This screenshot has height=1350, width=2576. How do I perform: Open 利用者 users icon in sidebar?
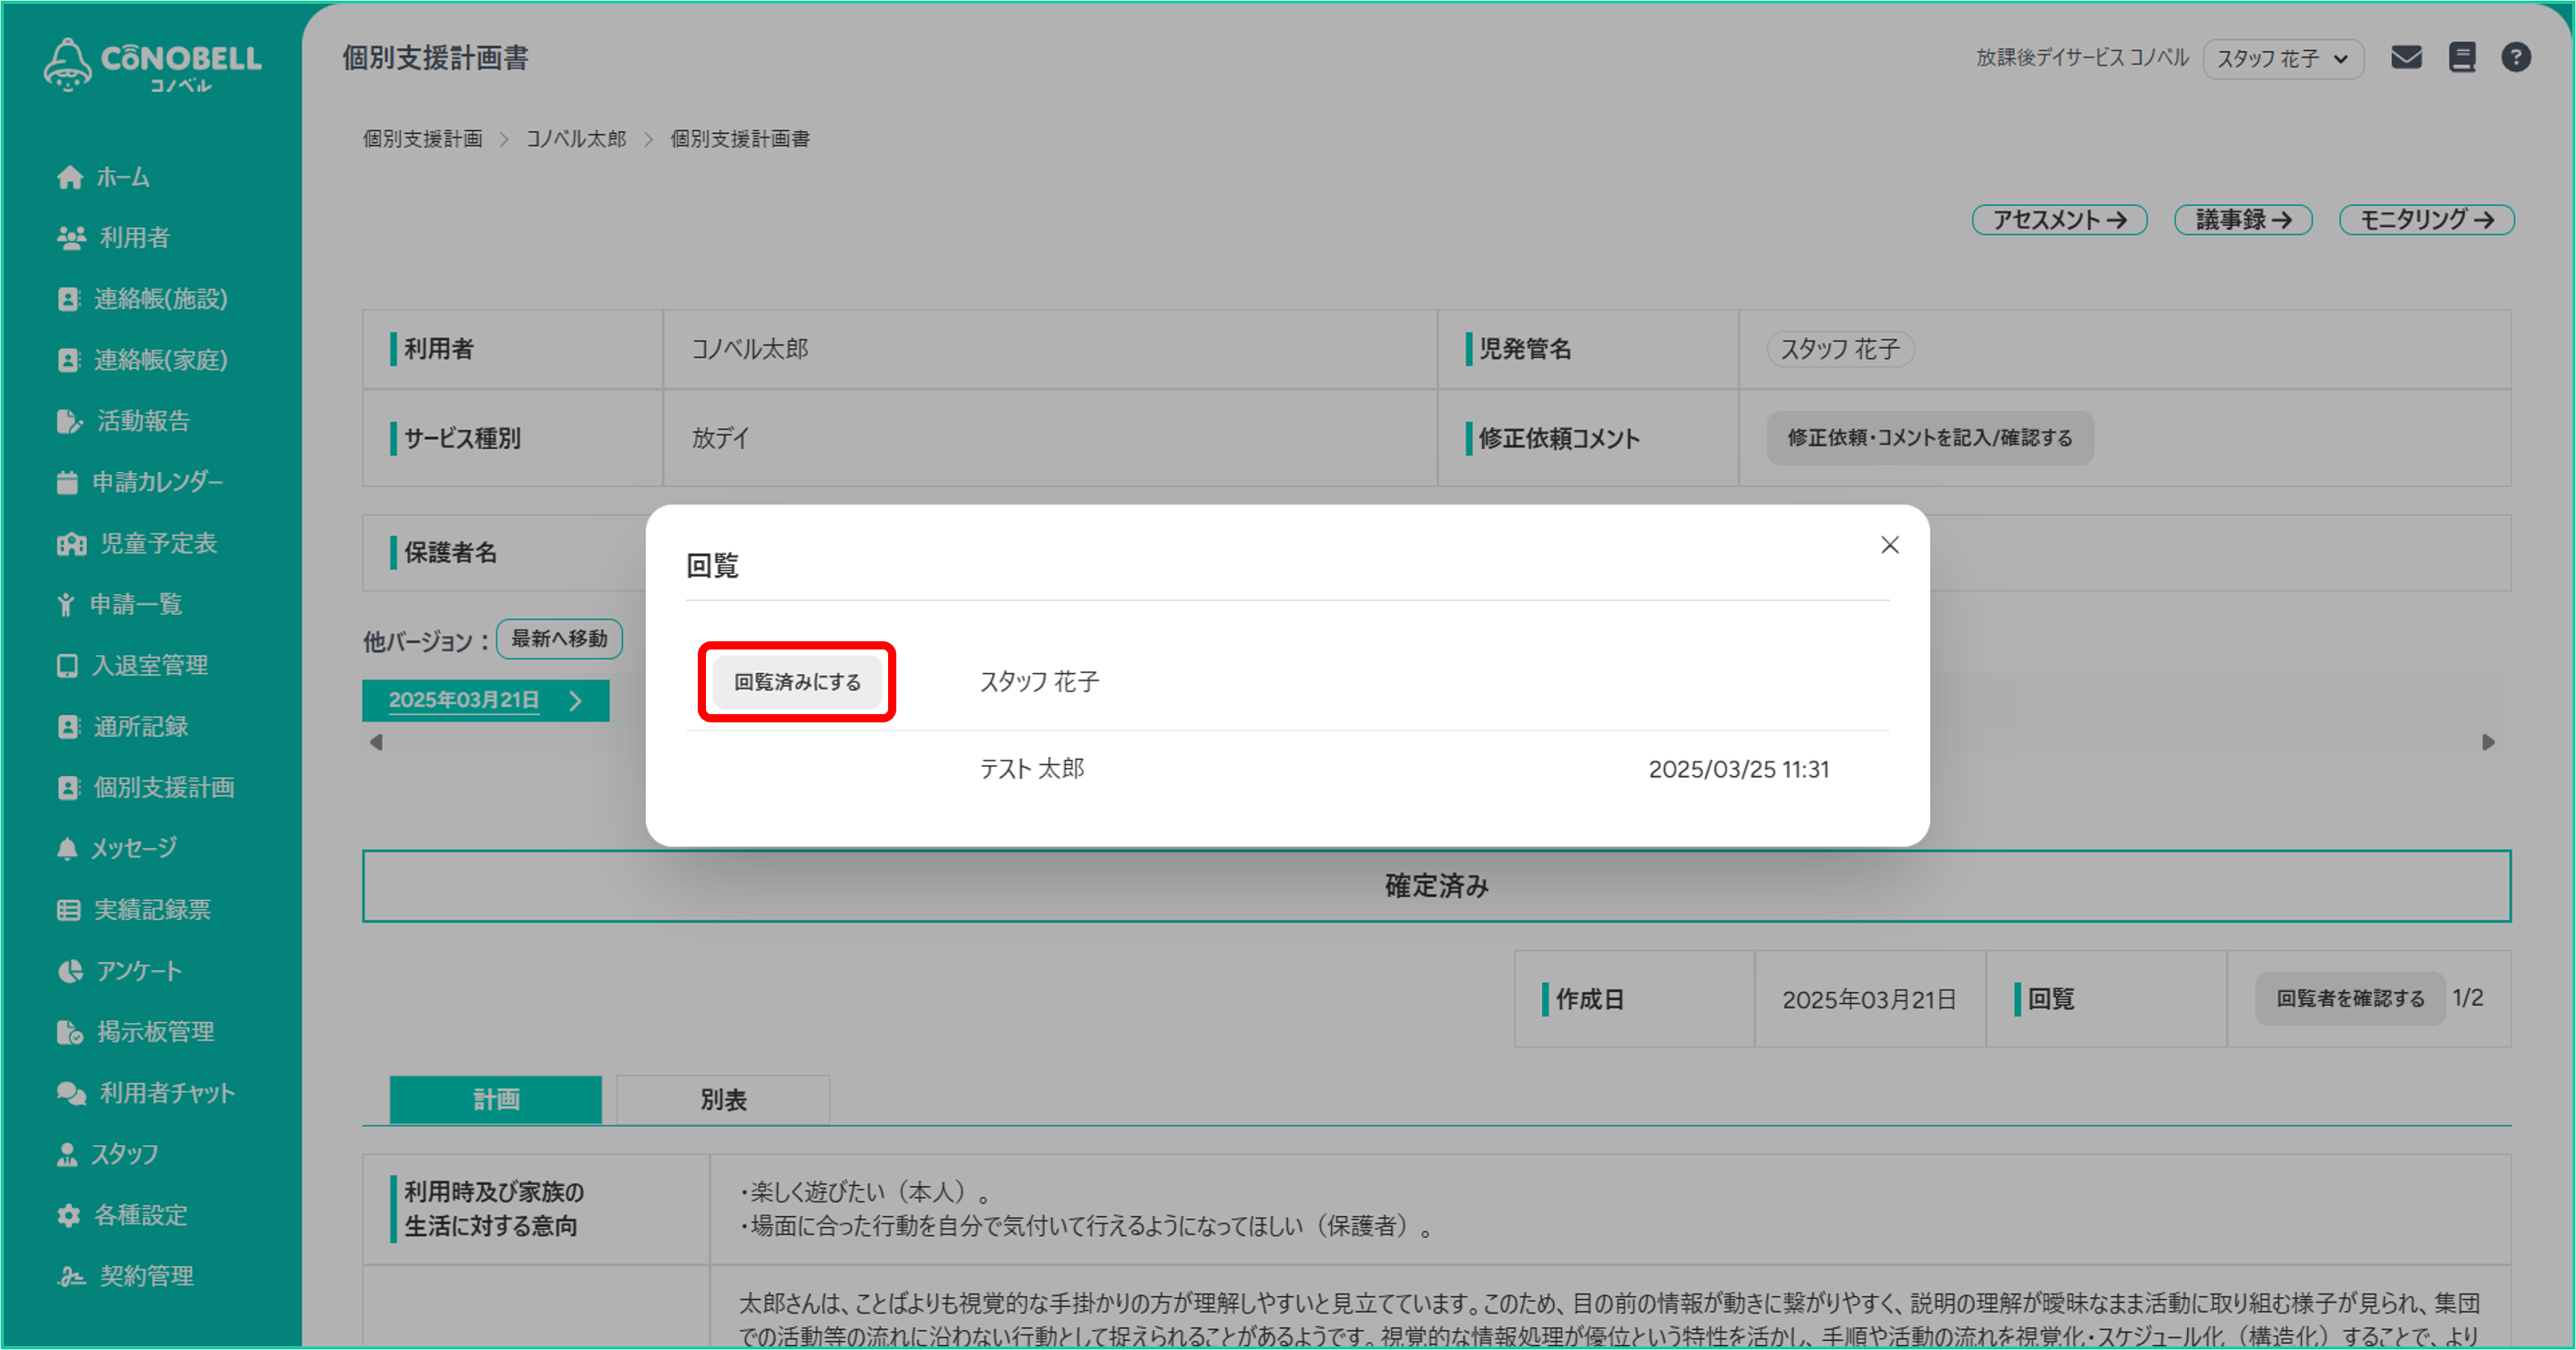[71, 237]
